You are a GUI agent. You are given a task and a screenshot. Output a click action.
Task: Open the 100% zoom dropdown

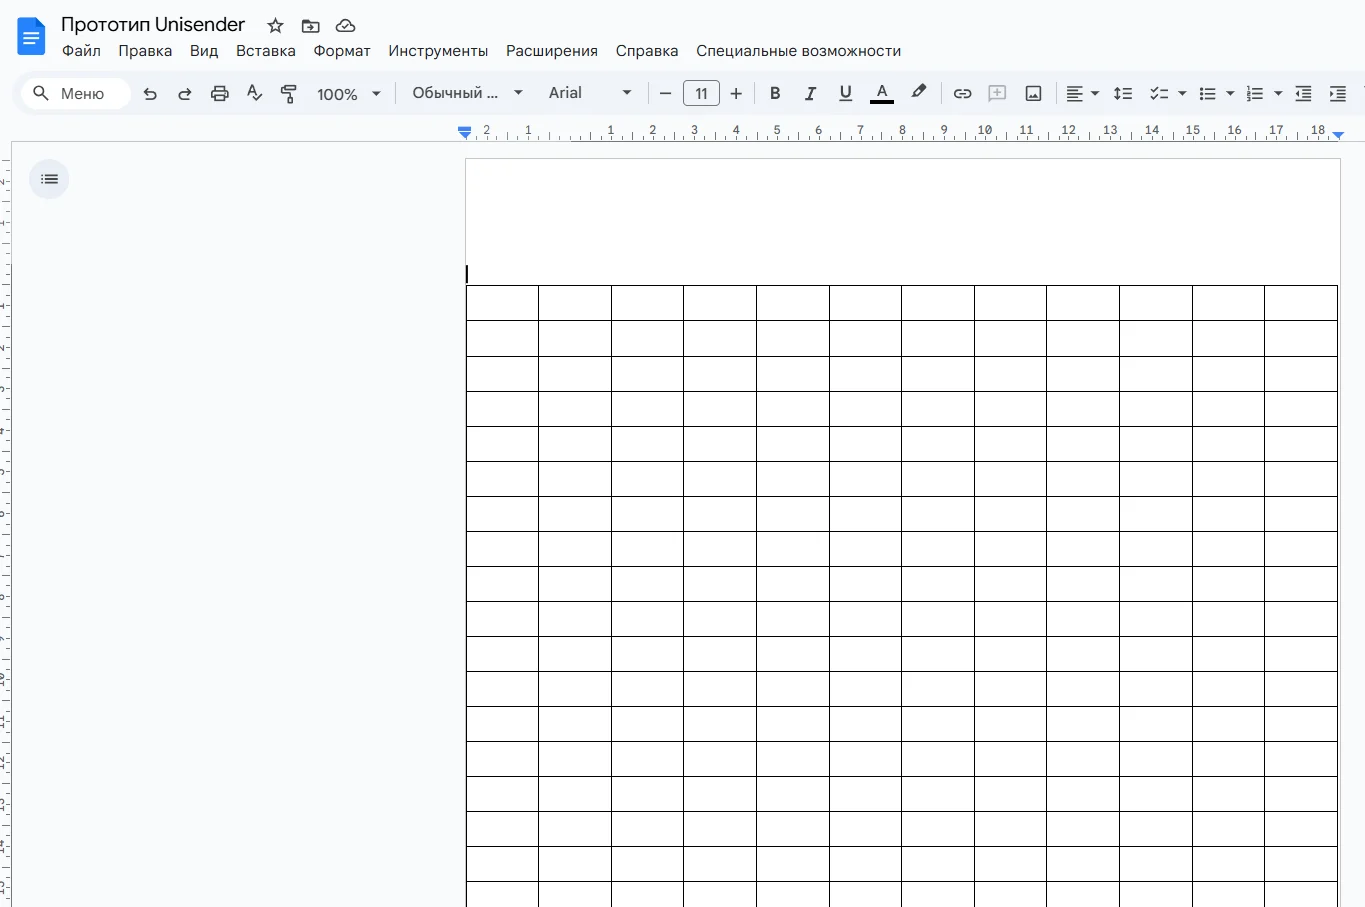point(349,93)
